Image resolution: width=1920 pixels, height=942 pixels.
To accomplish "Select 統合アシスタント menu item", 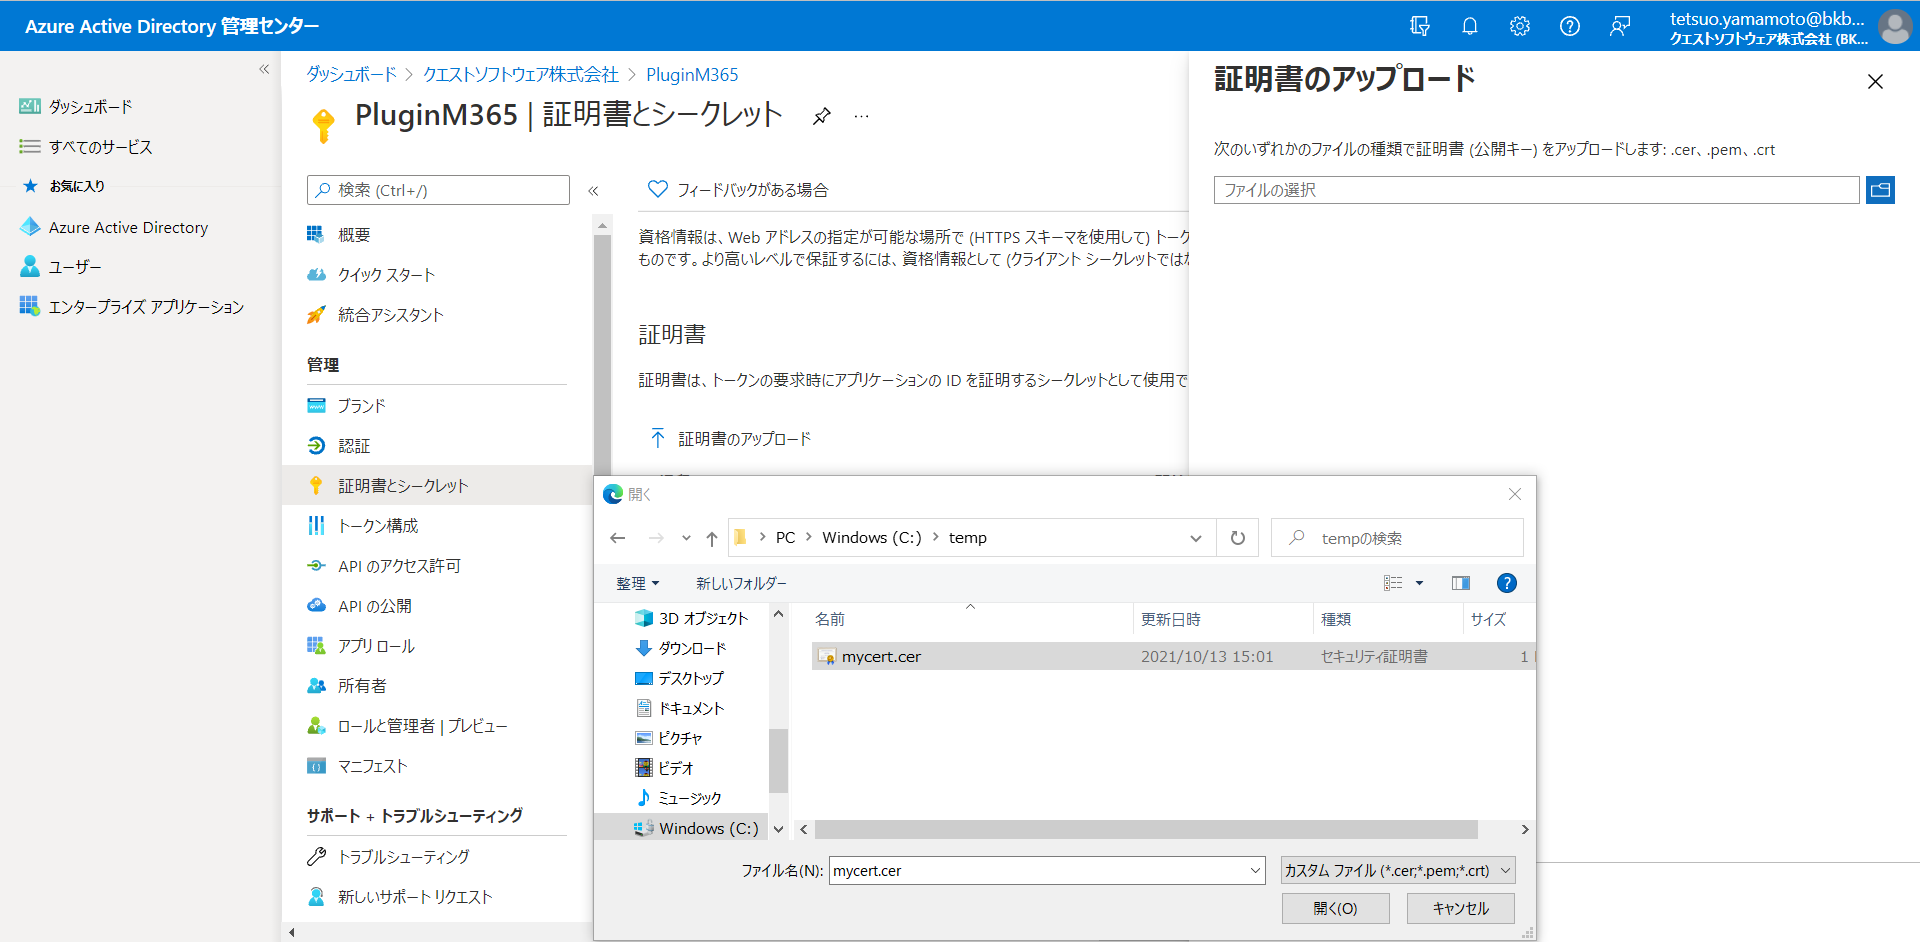I will [x=390, y=315].
